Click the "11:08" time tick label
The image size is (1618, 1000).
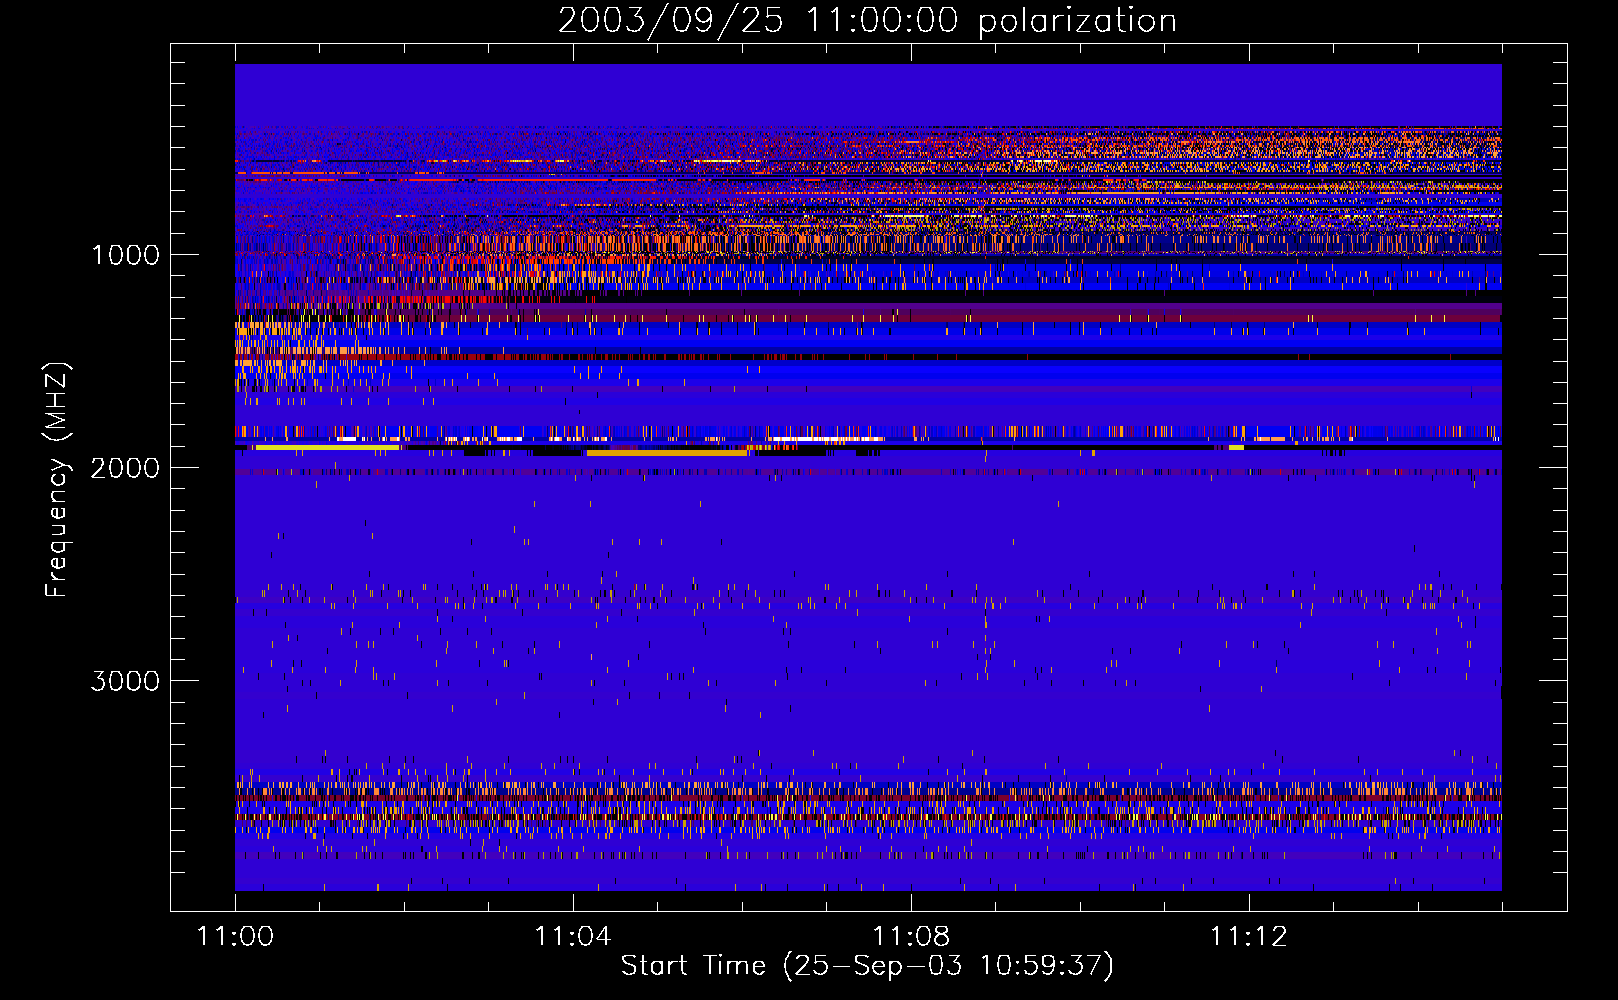[x=911, y=936]
